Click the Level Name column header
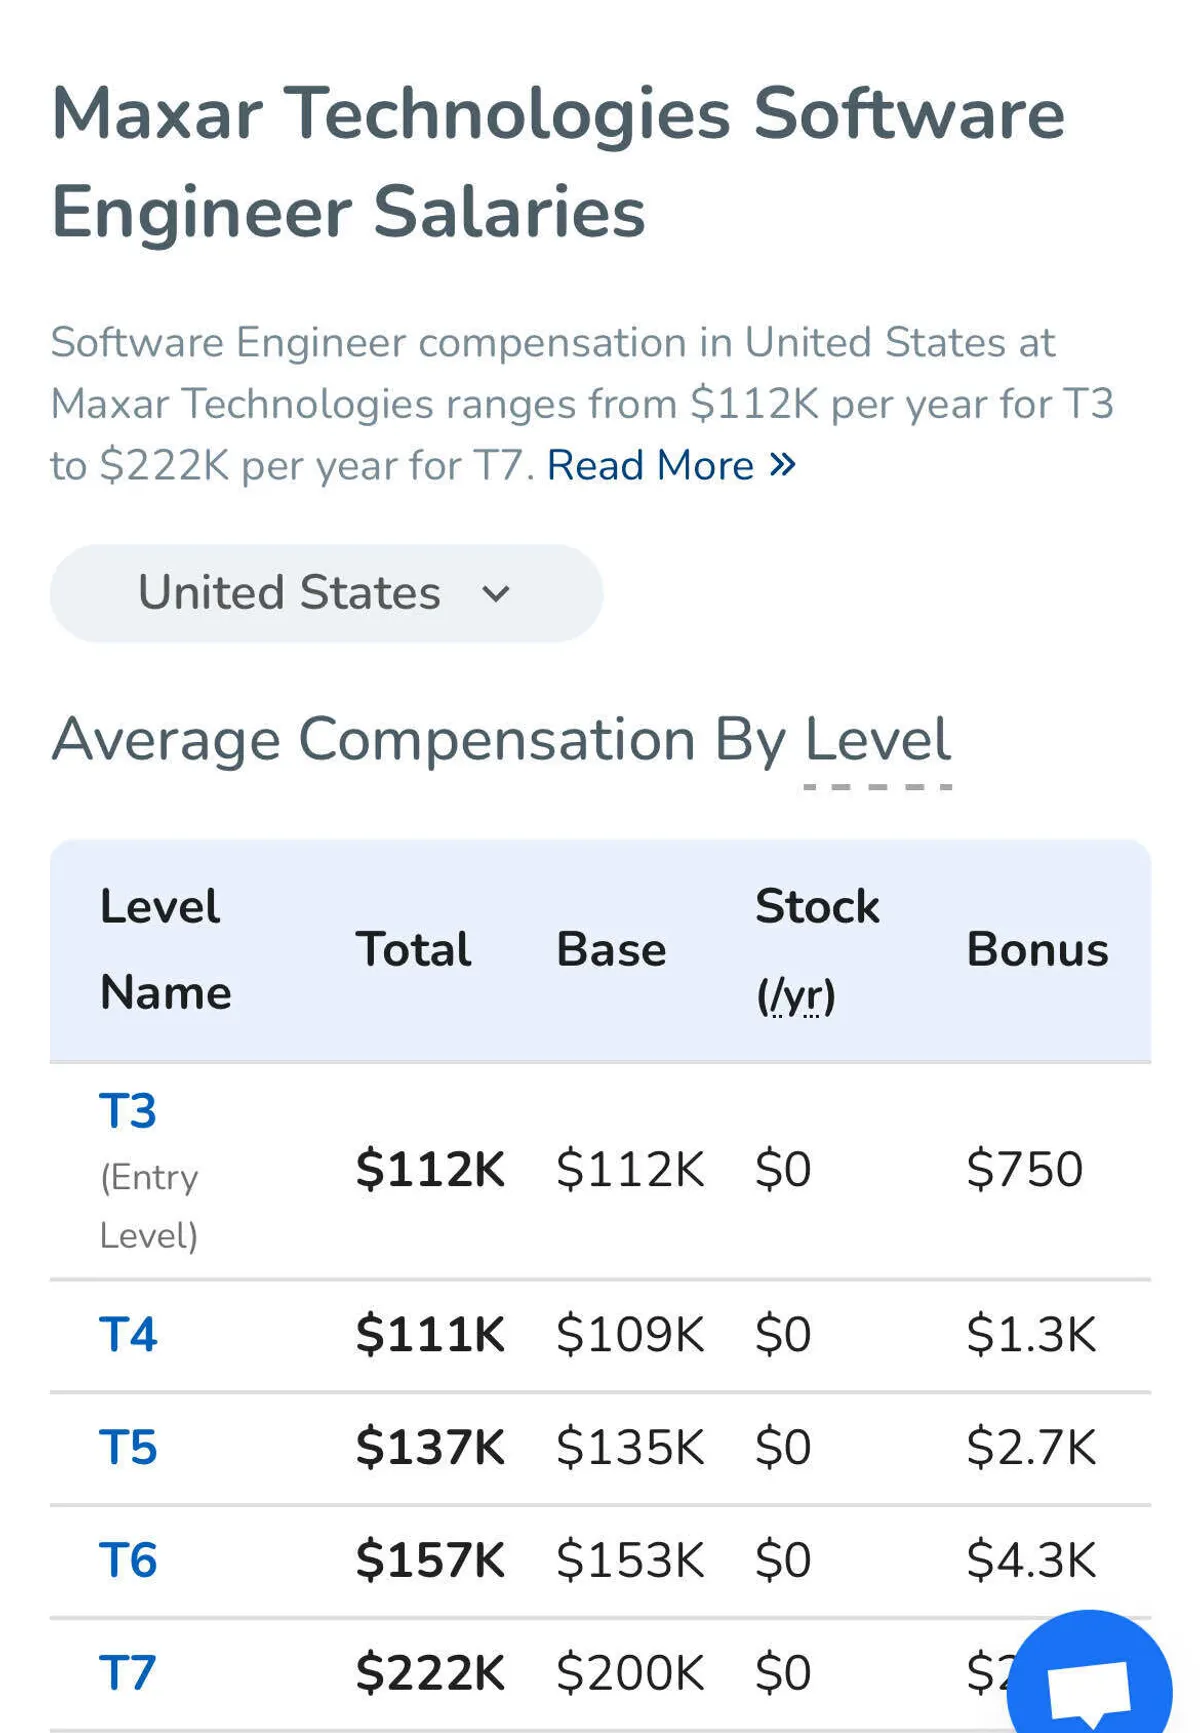This screenshot has height=1733, width=1200. [165, 950]
